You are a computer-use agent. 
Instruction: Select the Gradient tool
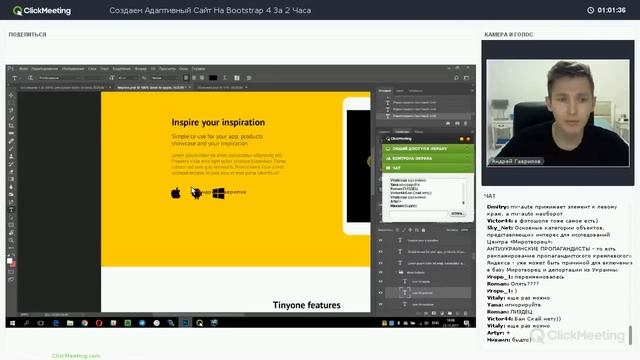tap(11, 179)
